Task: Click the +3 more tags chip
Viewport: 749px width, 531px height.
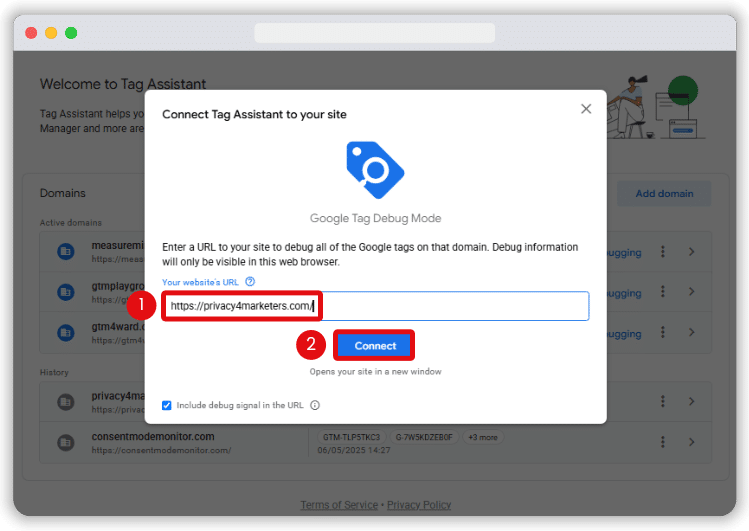Action: tap(483, 437)
